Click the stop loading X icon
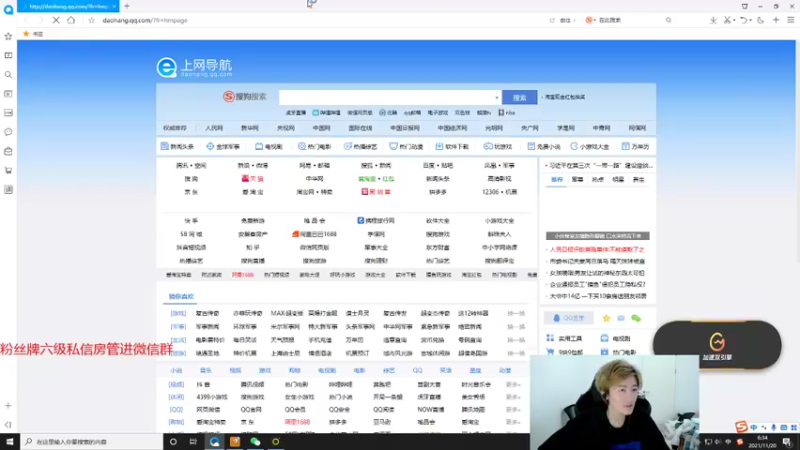Screen dimensions: 800x450 pos(56,20)
